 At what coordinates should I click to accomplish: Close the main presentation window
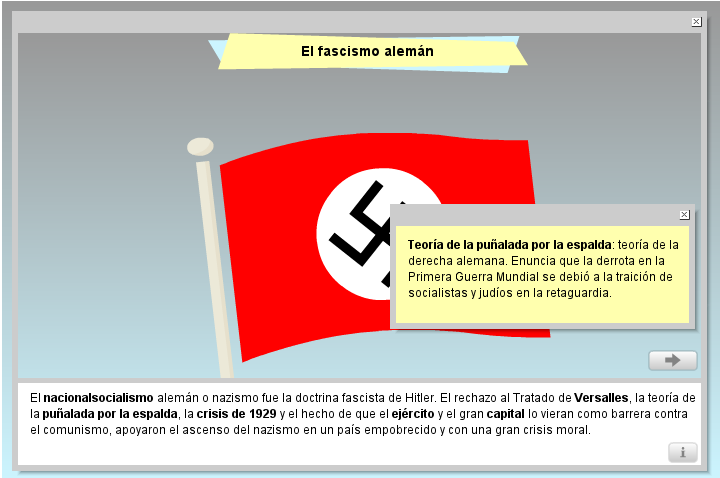[696, 22]
